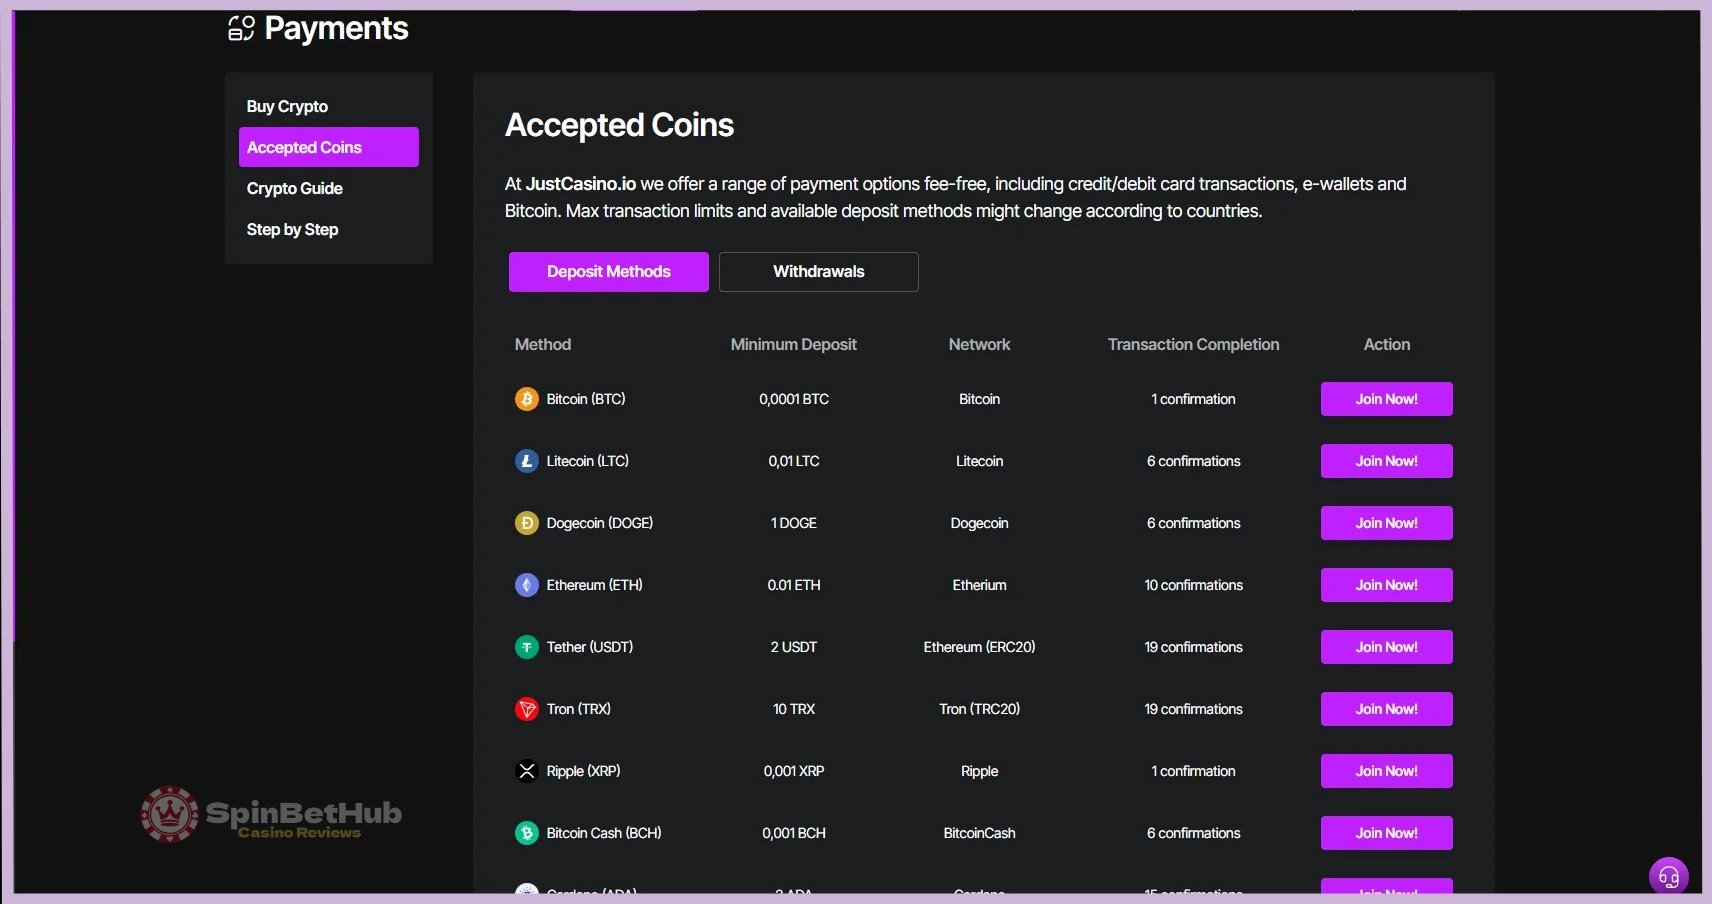Click the 2 USDT minimum deposit value
This screenshot has height=904, width=1712.
tap(794, 647)
